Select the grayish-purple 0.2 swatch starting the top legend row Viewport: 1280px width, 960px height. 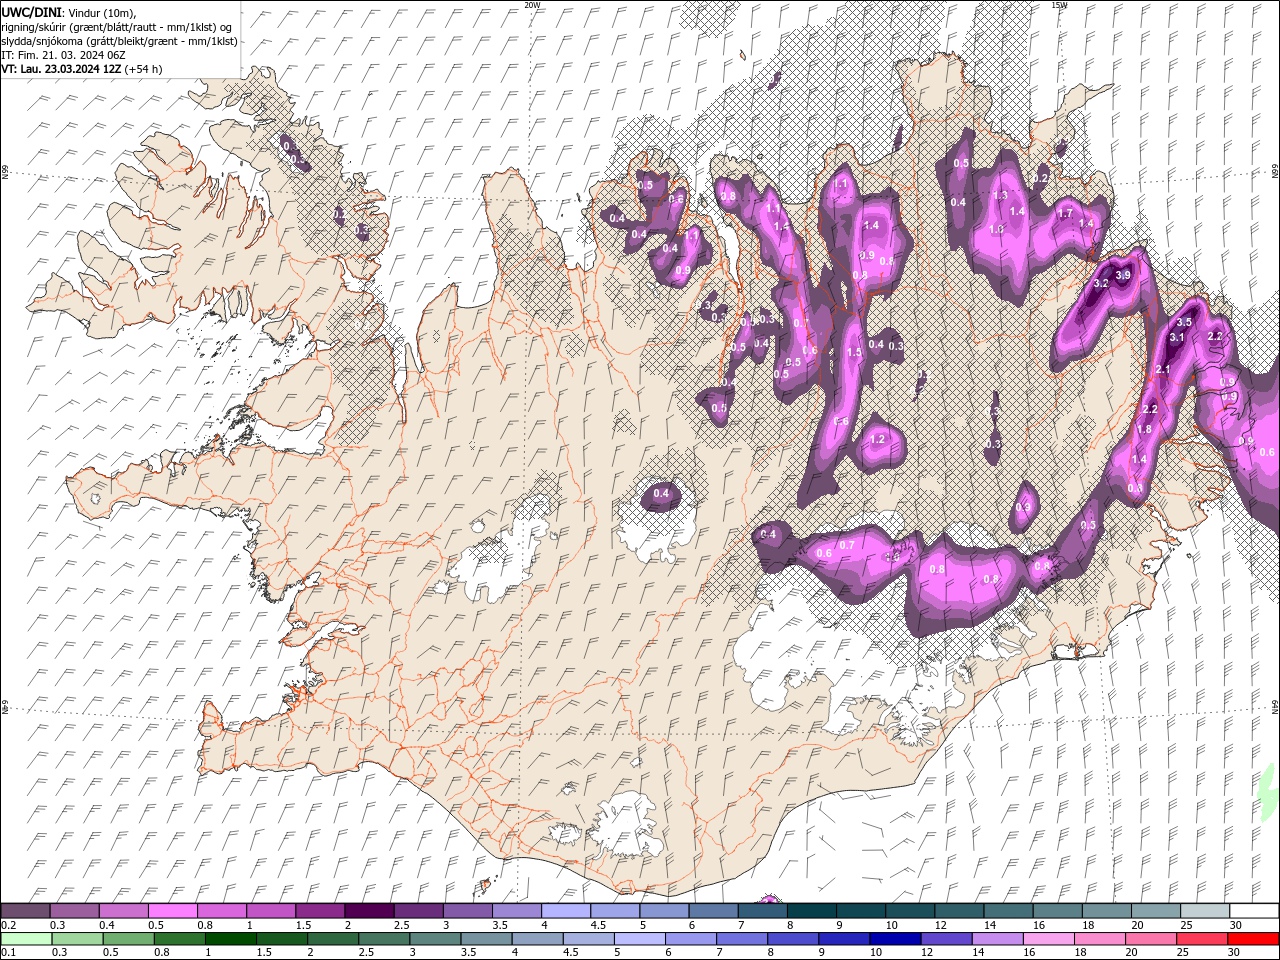pos(25,911)
